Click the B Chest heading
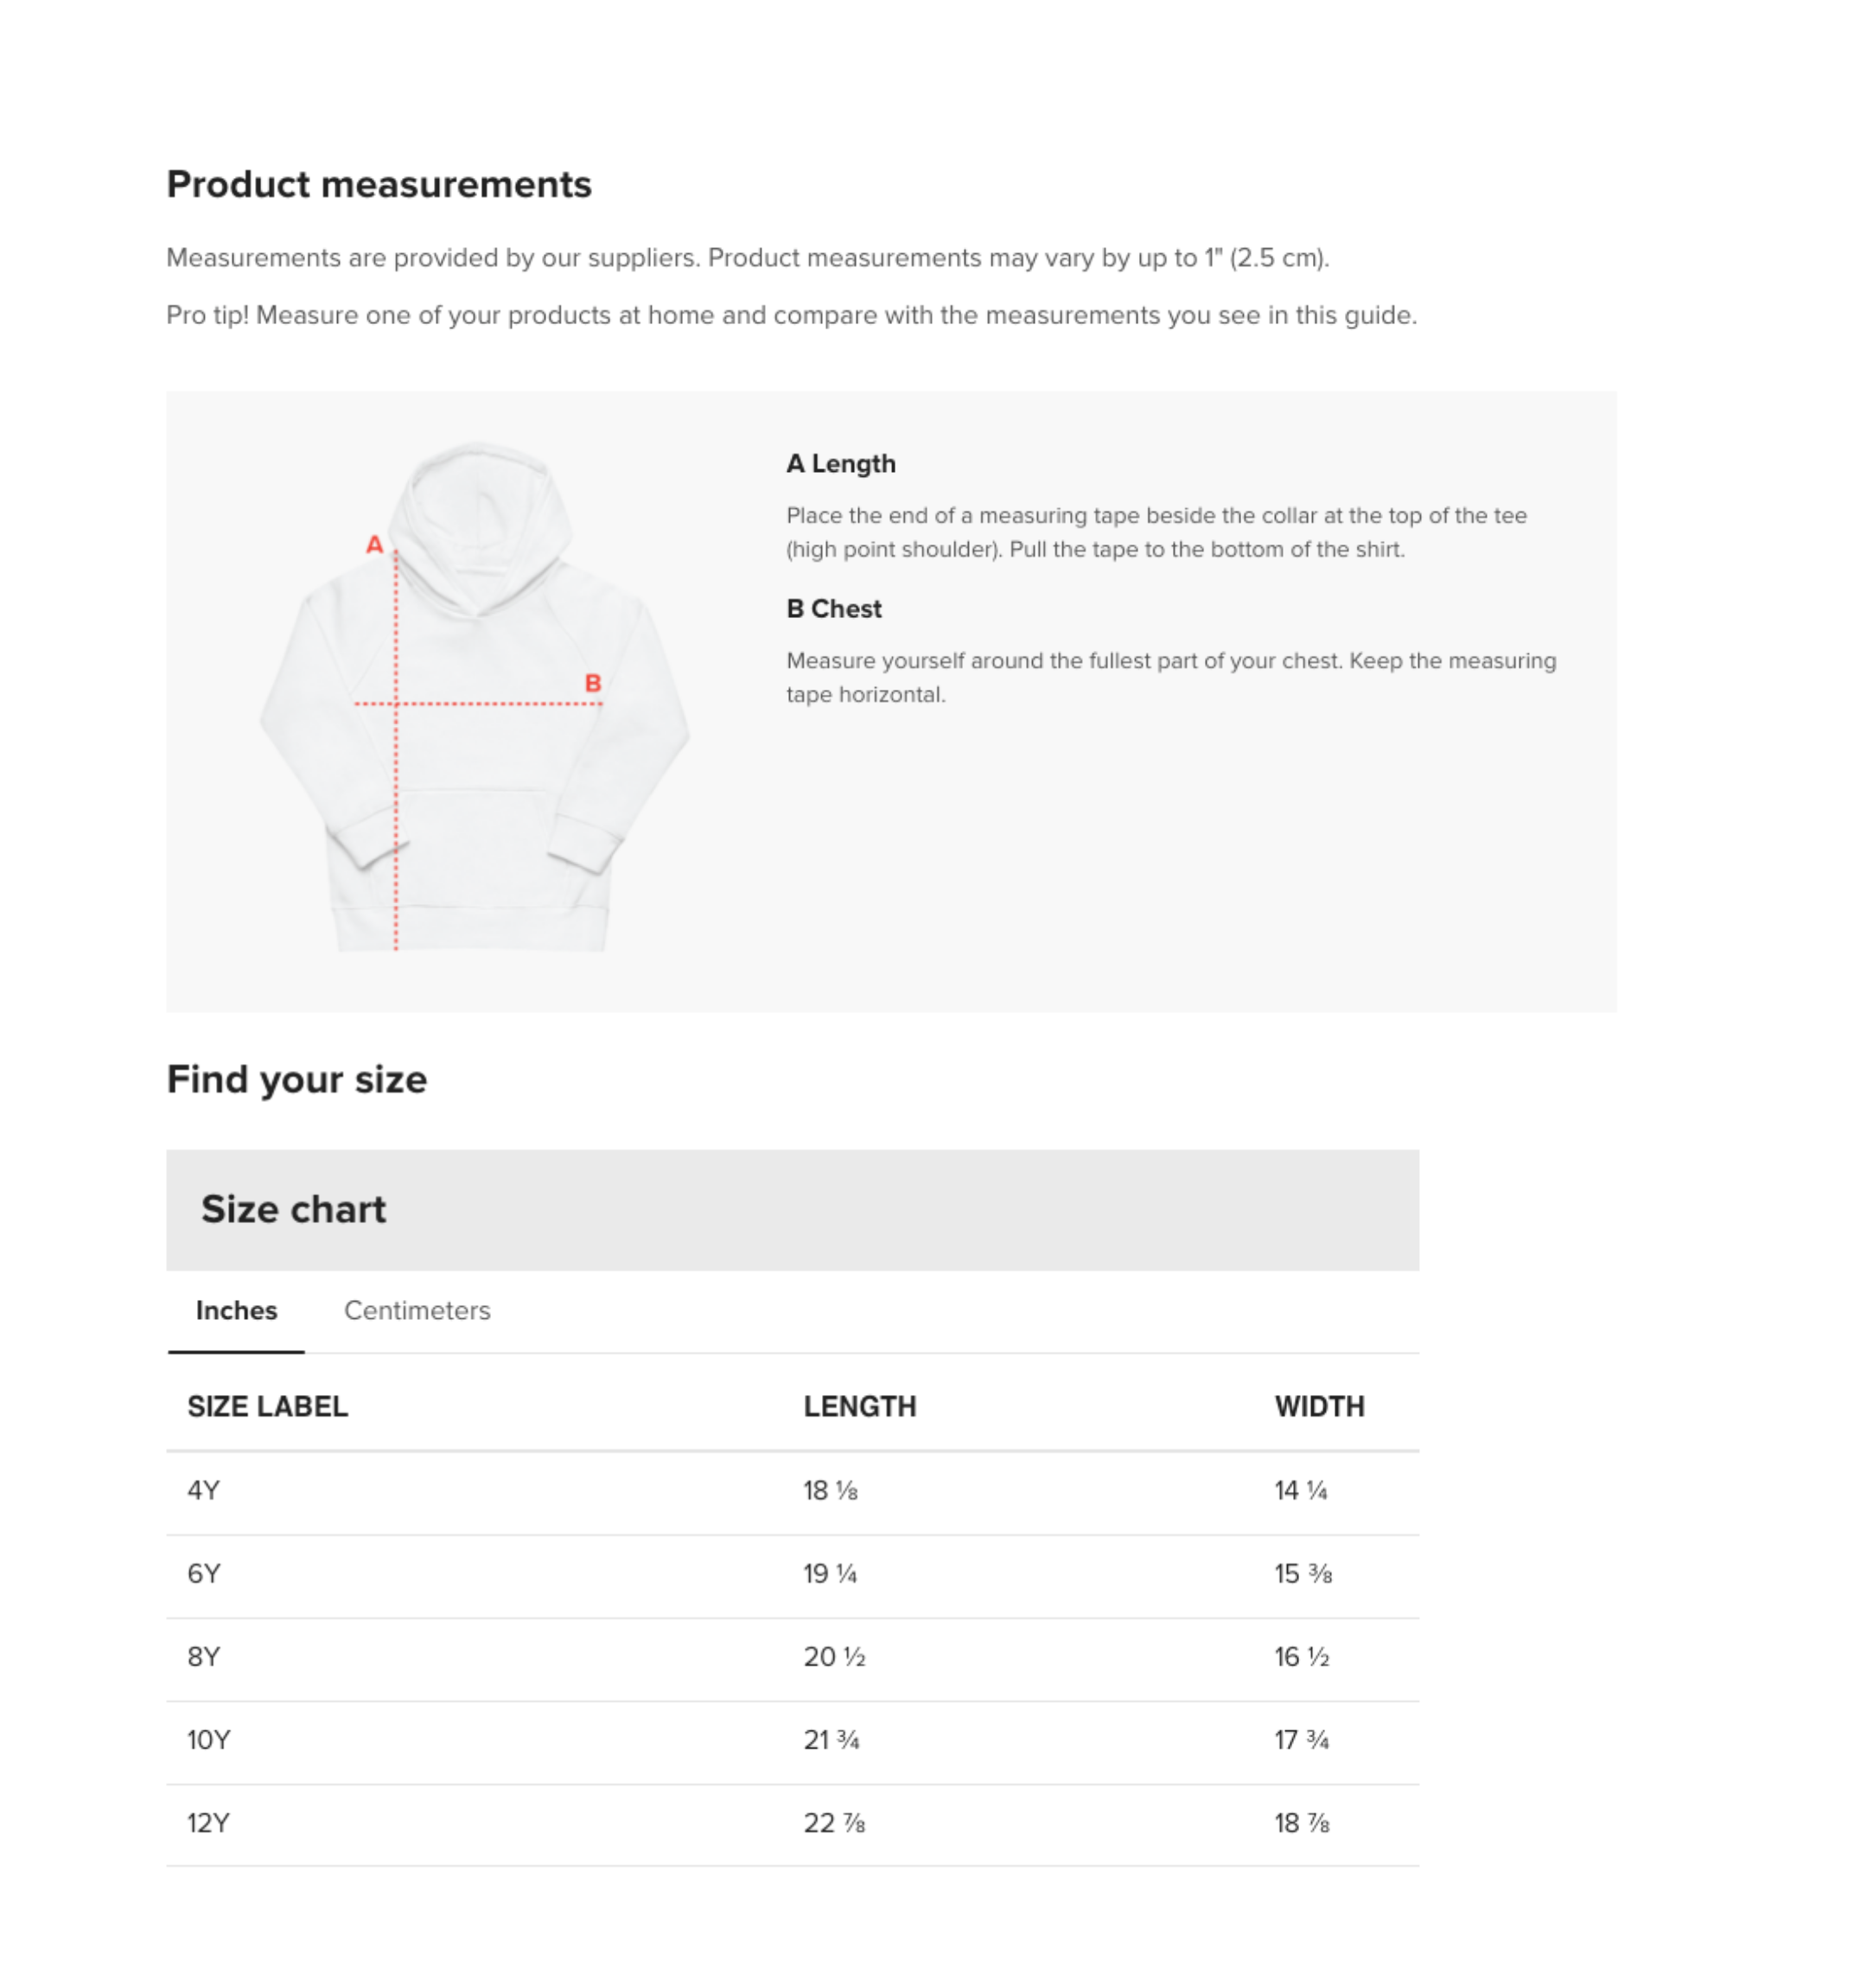The image size is (1867, 1988). coord(834,609)
